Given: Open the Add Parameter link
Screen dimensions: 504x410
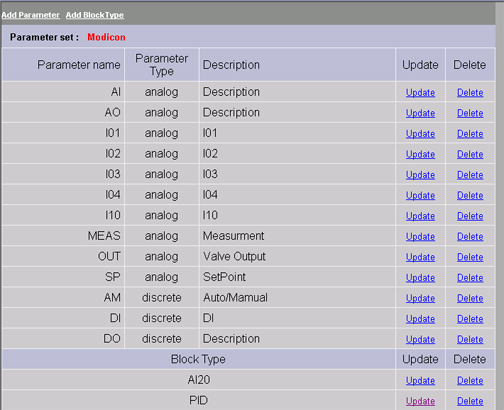Looking at the screenshot, I should click(x=30, y=15).
